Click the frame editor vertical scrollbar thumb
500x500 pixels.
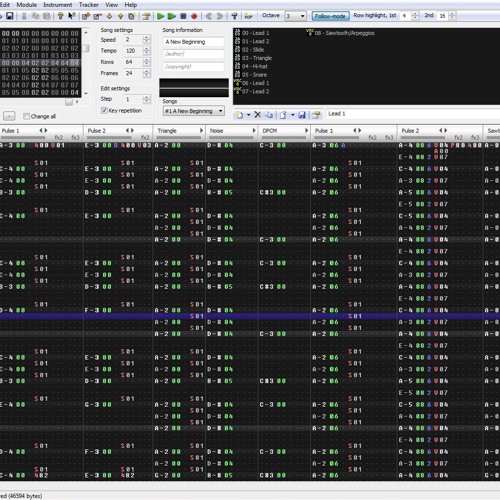pyautogui.click(x=86, y=48)
